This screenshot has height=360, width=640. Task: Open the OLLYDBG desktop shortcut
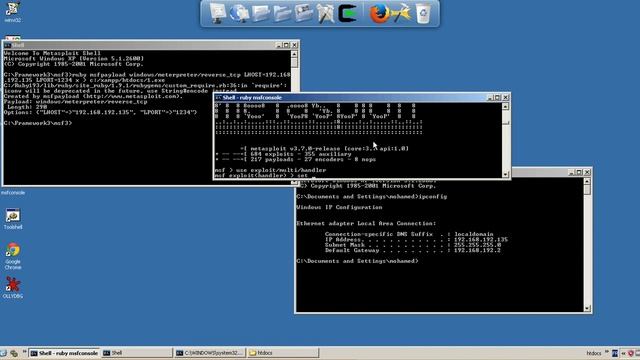[x=13, y=287]
